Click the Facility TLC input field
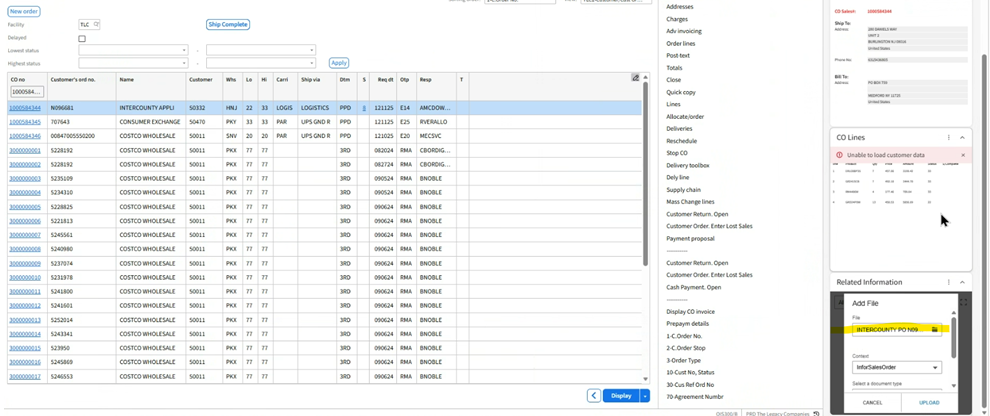The image size is (990, 416). [89, 25]
